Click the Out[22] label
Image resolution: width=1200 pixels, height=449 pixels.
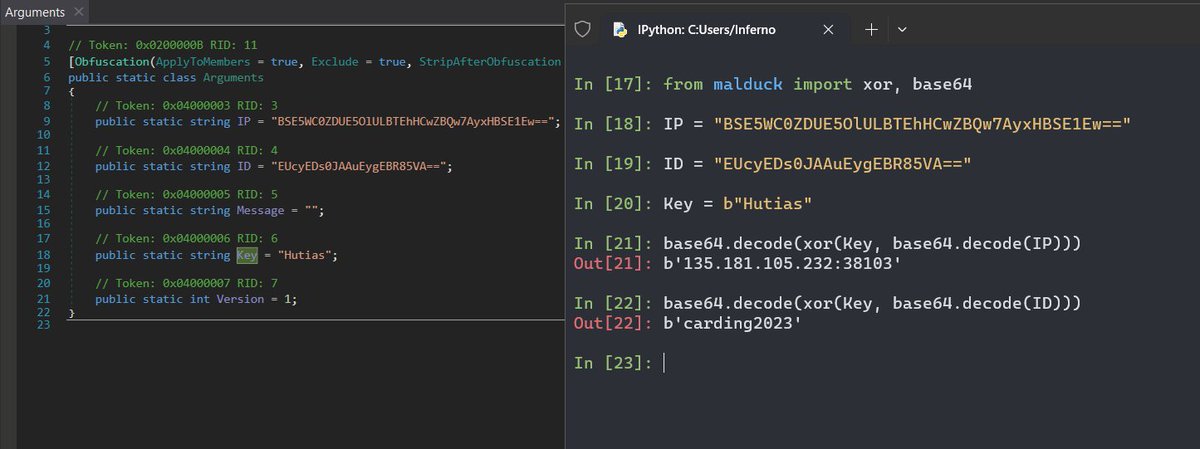(x=614, y=321)
